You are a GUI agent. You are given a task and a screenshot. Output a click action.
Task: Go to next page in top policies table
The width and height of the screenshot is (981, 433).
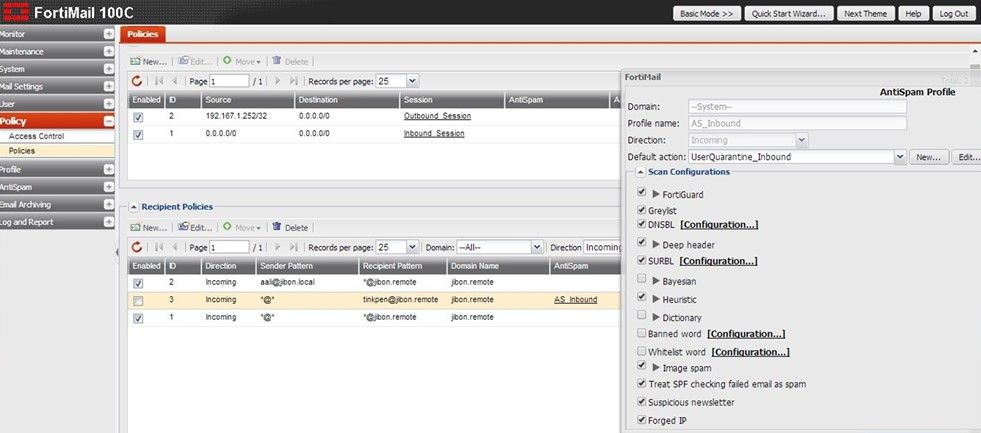[278, 81]
